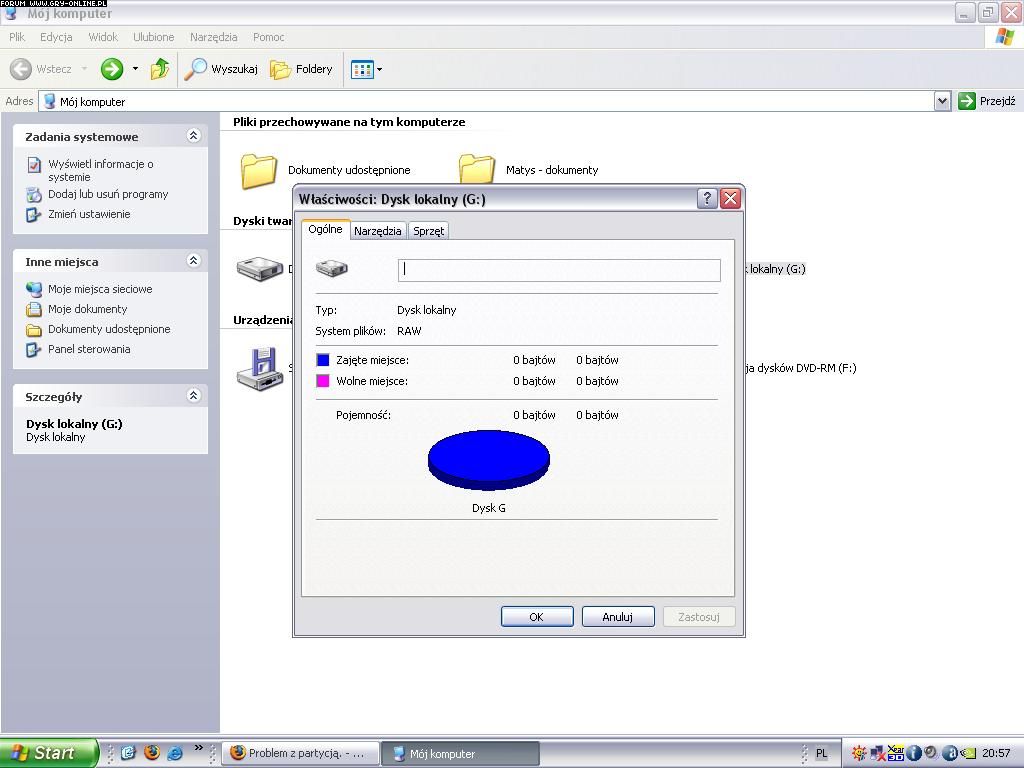Open the Dokumenty udostępnione folder icon
This screenshot has height=768, width=1024.
[259, 170]
